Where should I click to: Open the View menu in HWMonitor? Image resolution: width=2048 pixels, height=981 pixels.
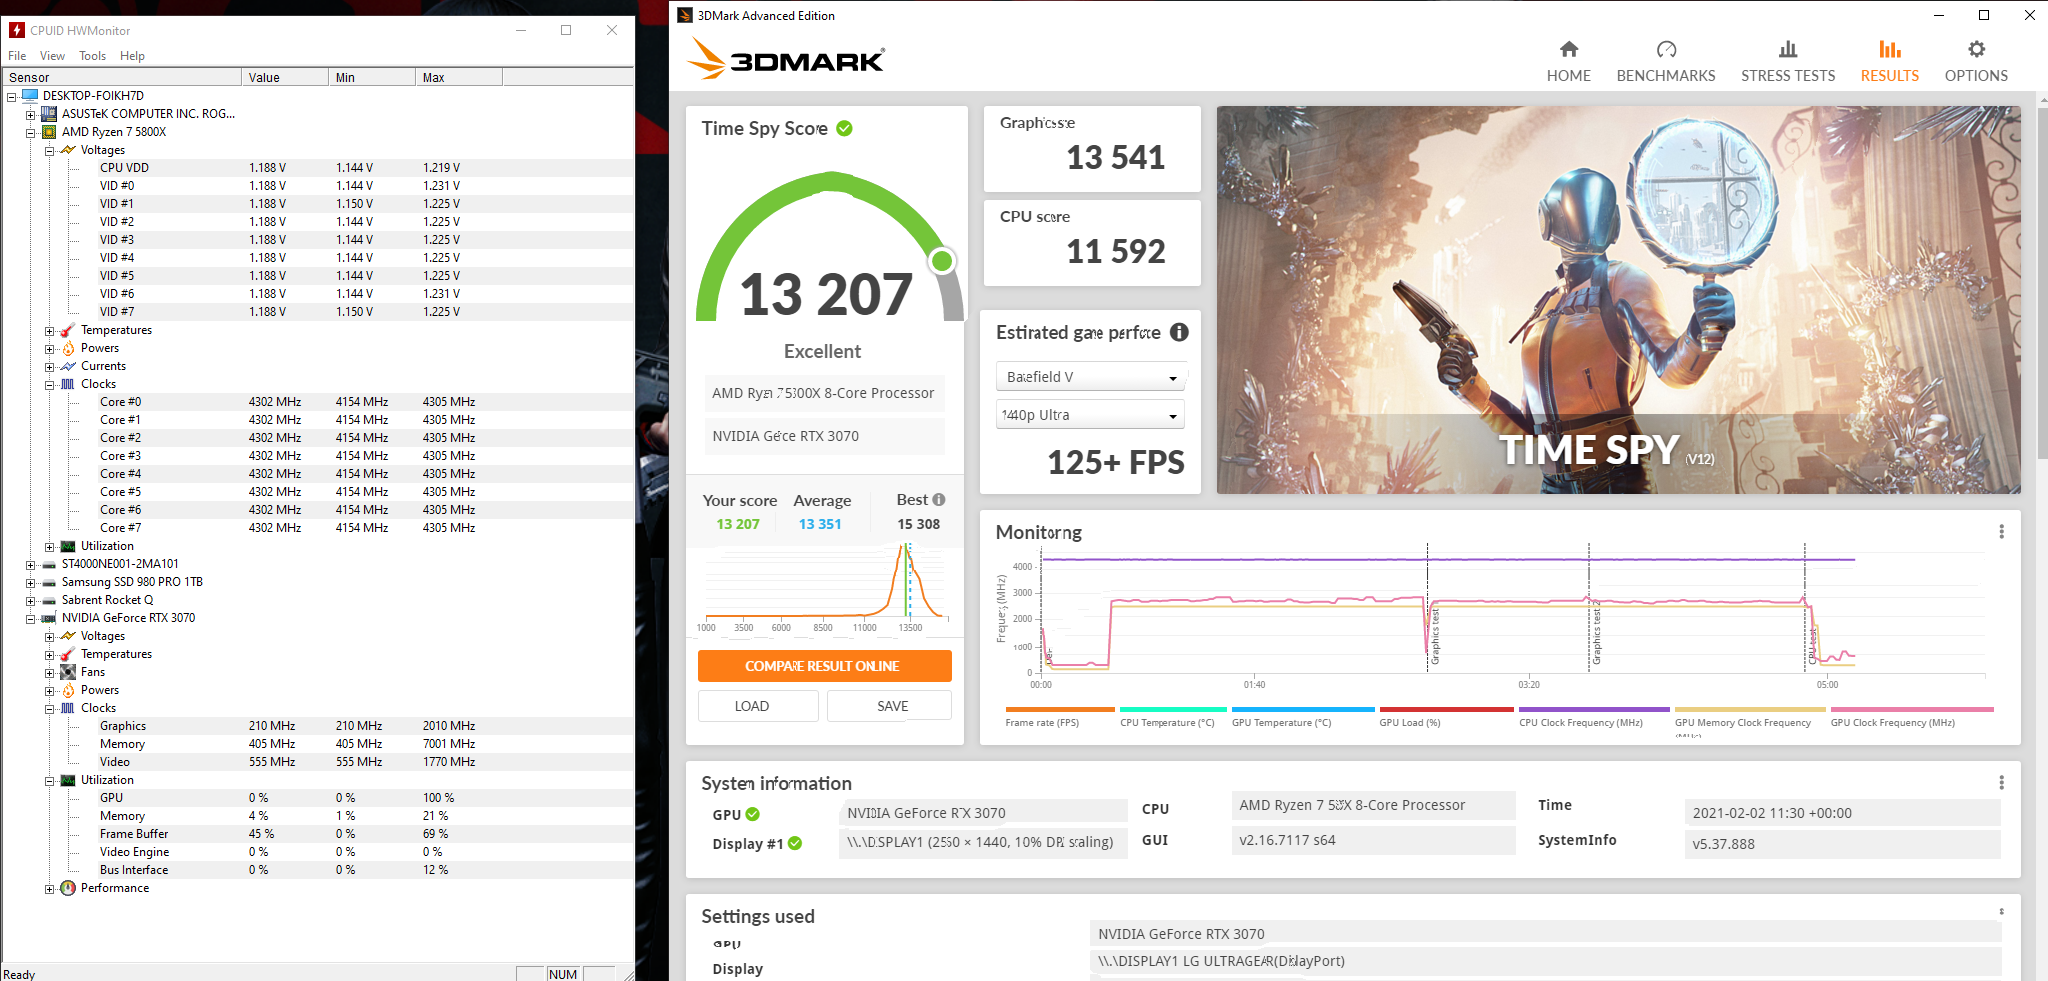pyautogui.click(x=52, y=56)
